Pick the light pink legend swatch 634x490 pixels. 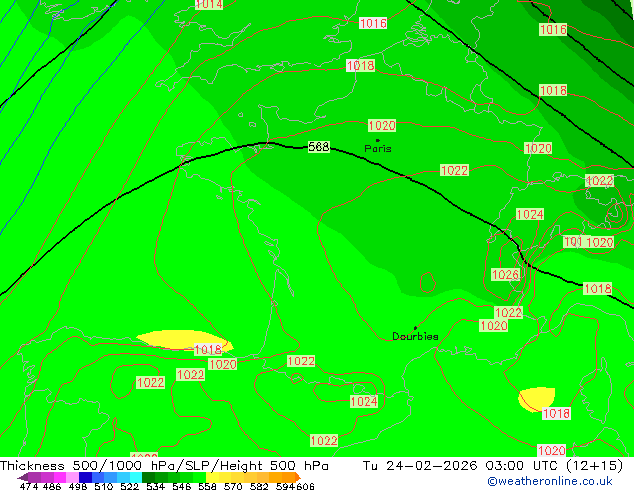click(x=72, y=477)
